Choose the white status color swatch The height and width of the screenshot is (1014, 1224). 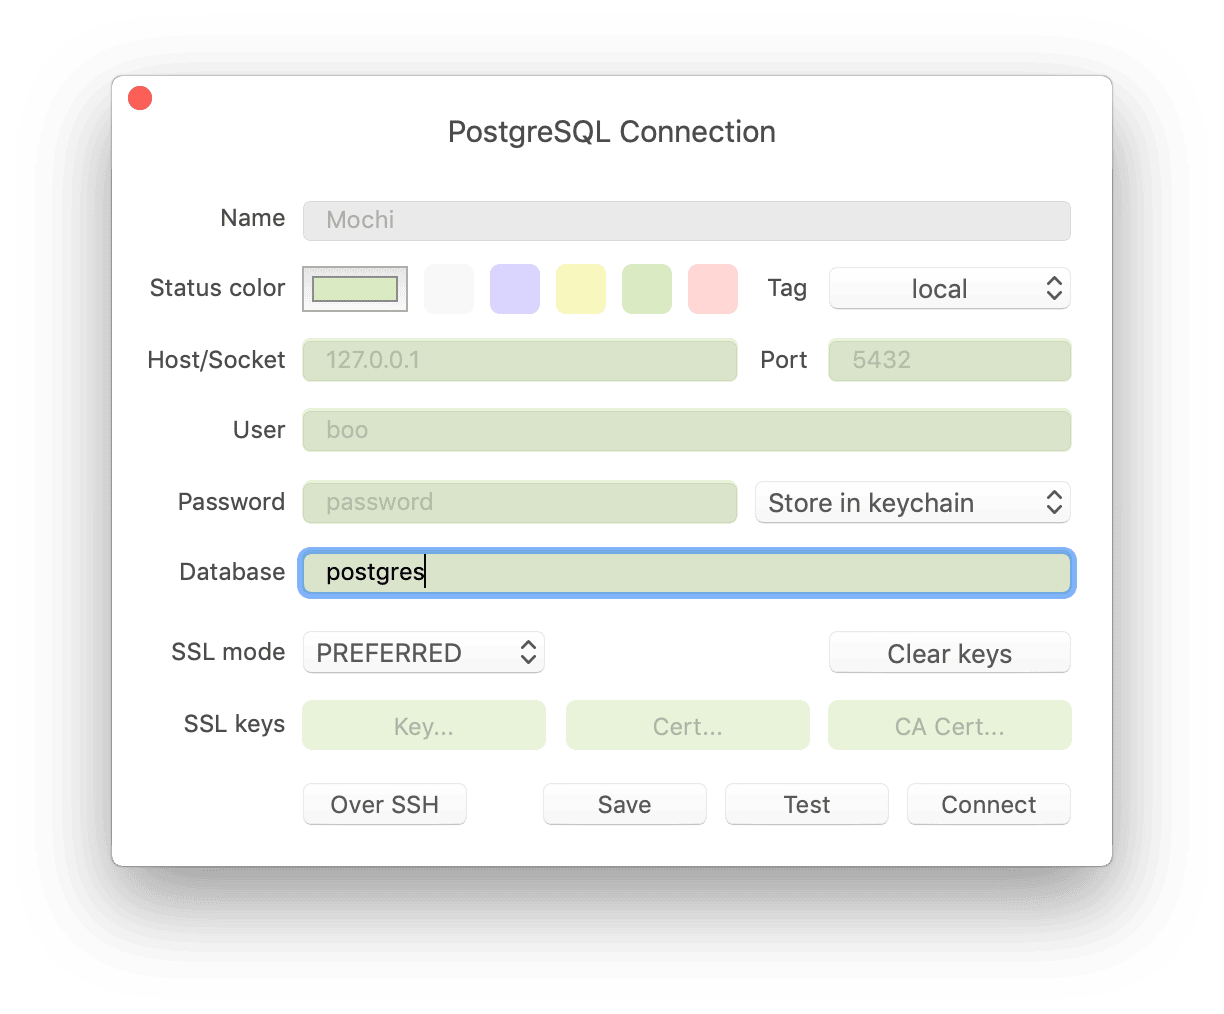click(x=449, y=289)
